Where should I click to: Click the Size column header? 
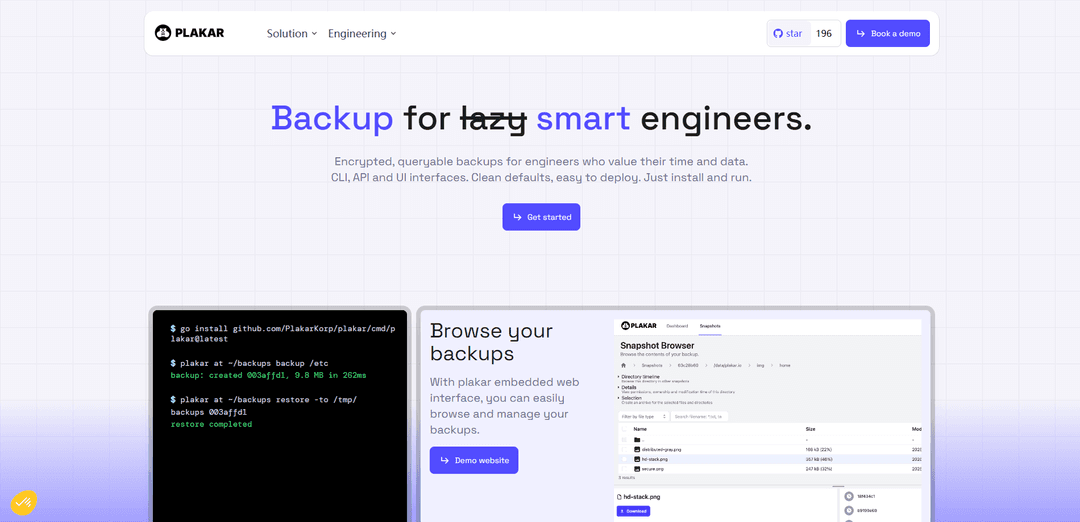coord(811,429)
